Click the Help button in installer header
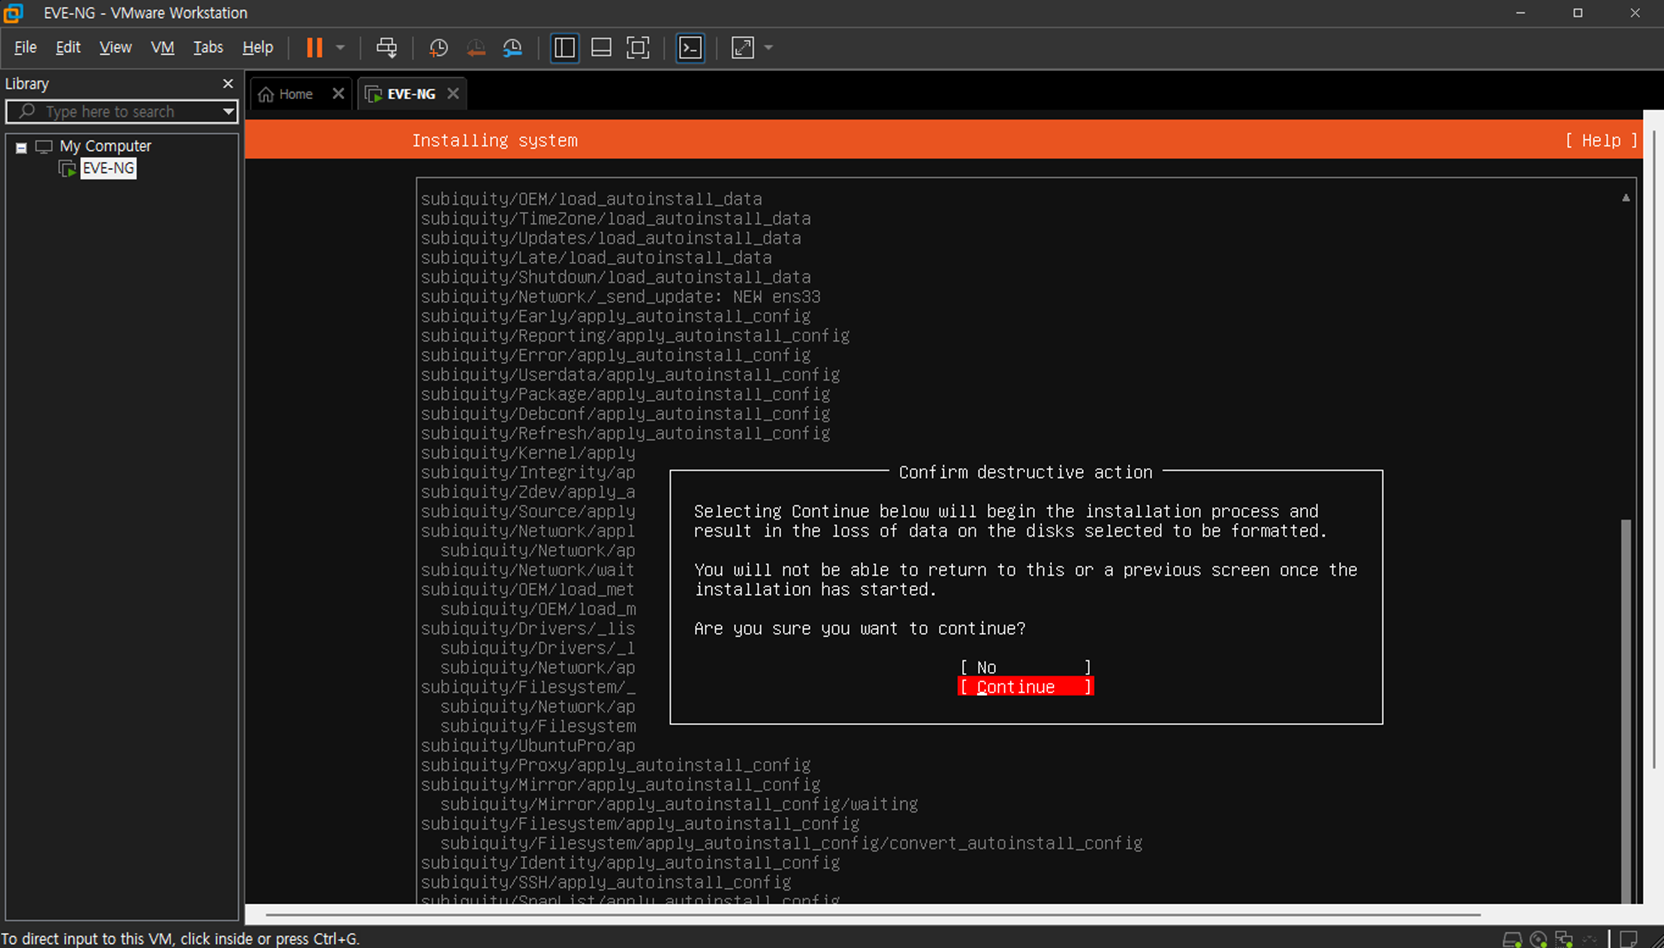The width and height of the screenshot is (1664, 948). (x=1601, y=140)
